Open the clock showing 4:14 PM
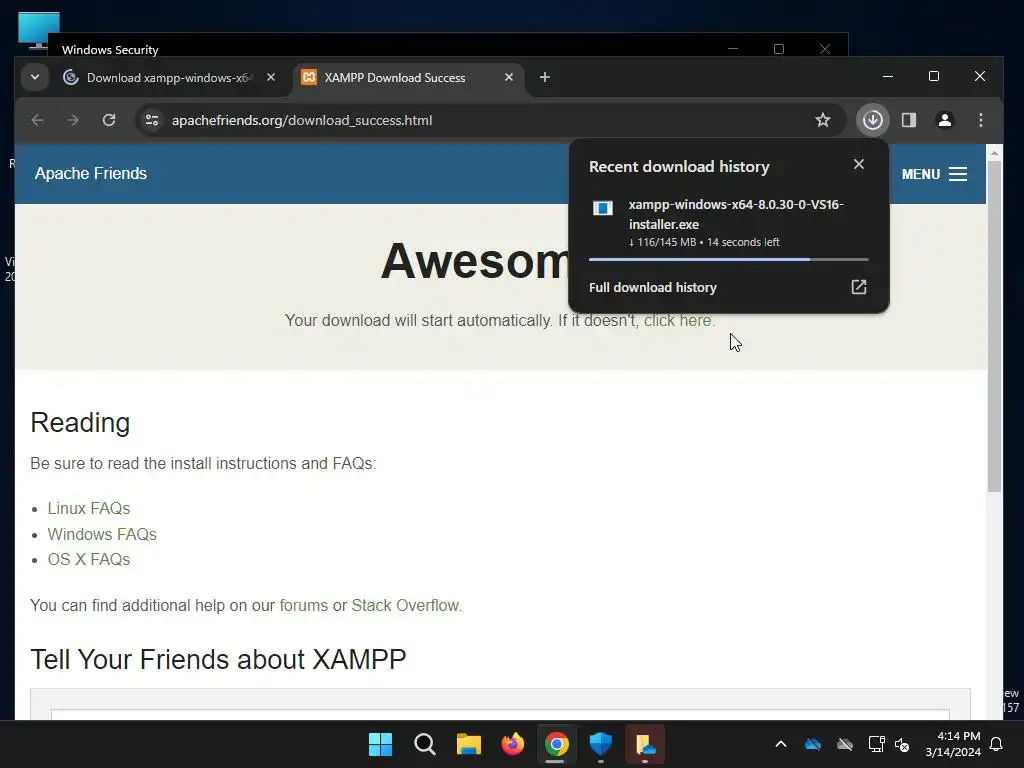 point(953,744)
